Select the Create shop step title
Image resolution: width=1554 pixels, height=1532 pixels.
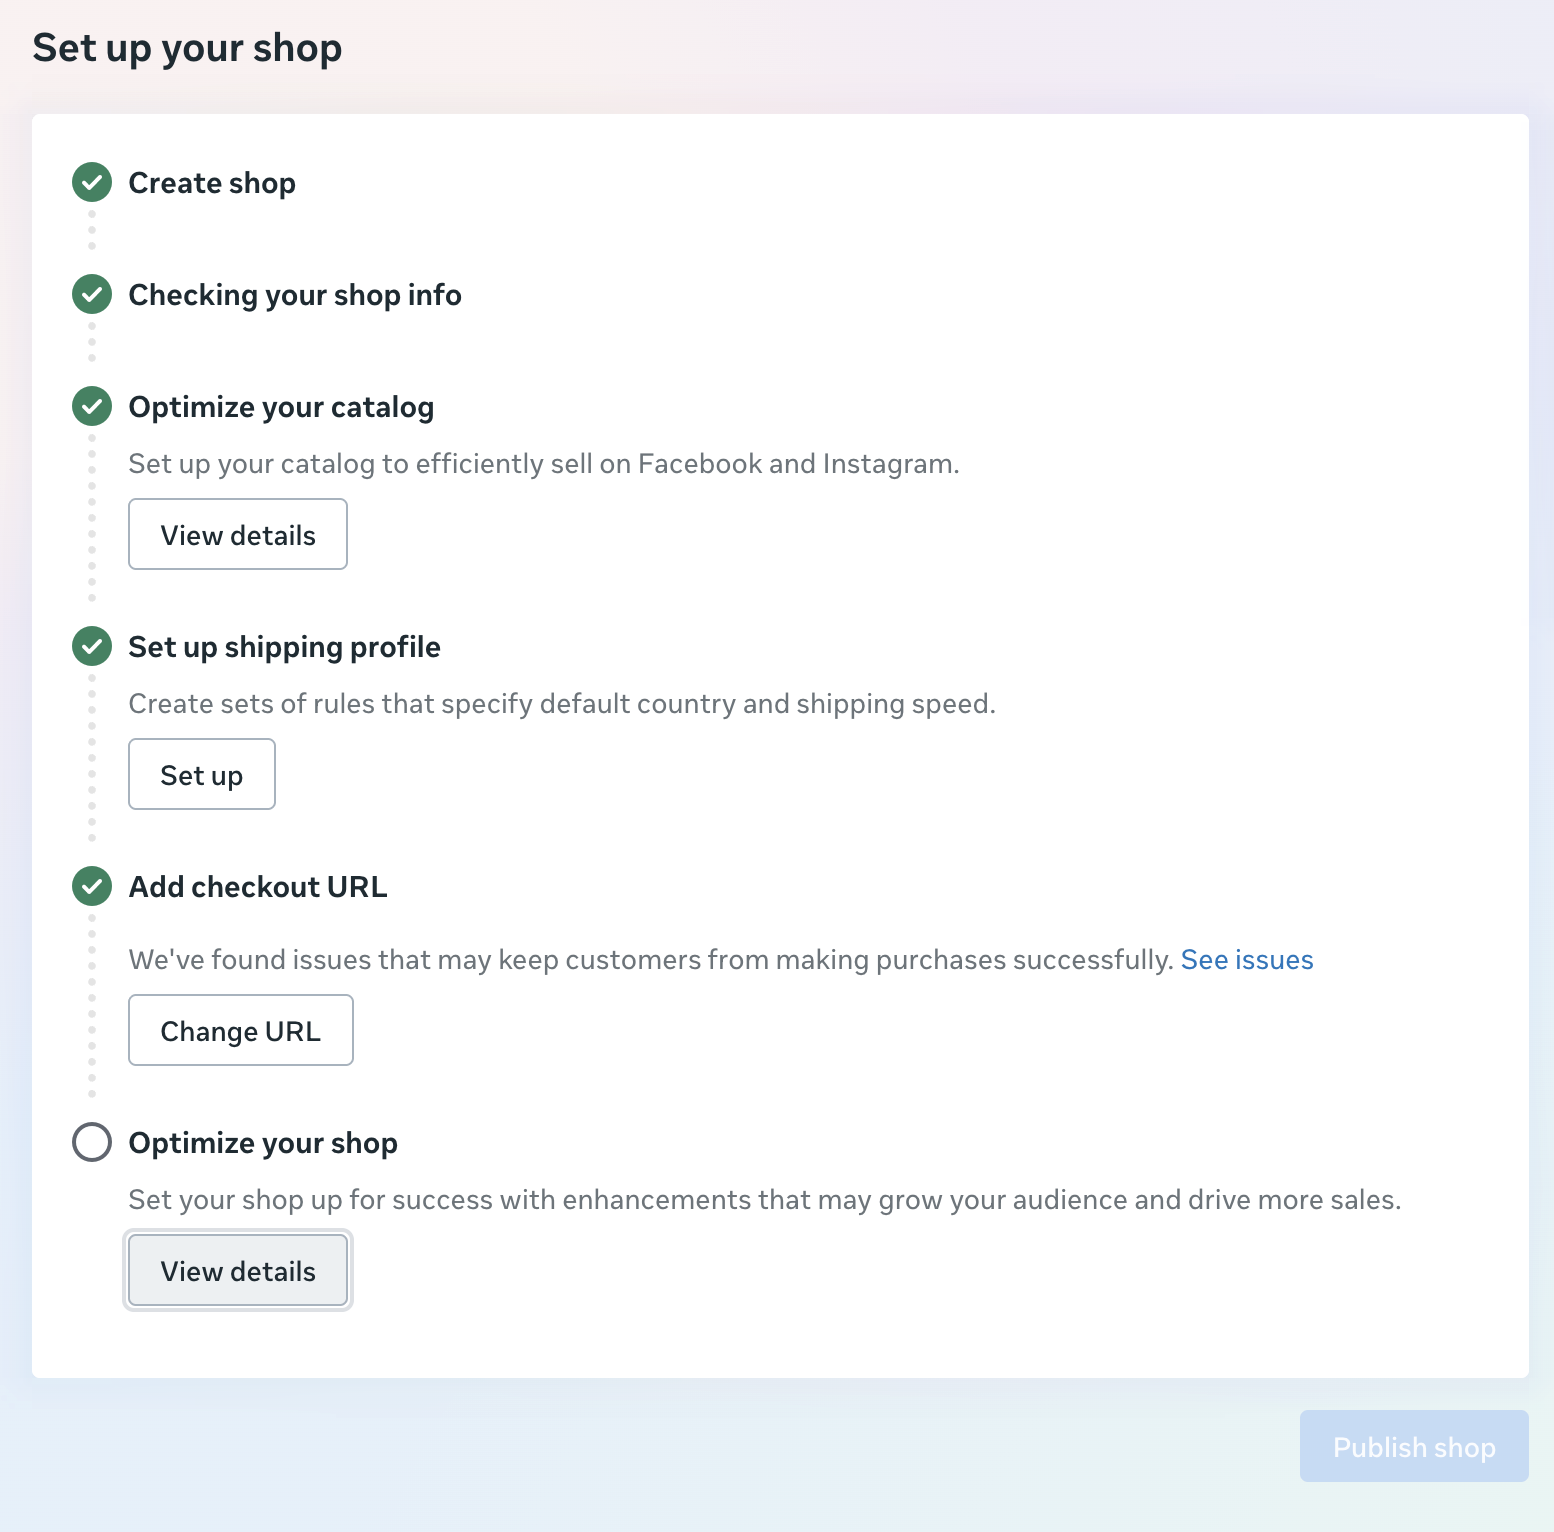click(x=212, y=183)
